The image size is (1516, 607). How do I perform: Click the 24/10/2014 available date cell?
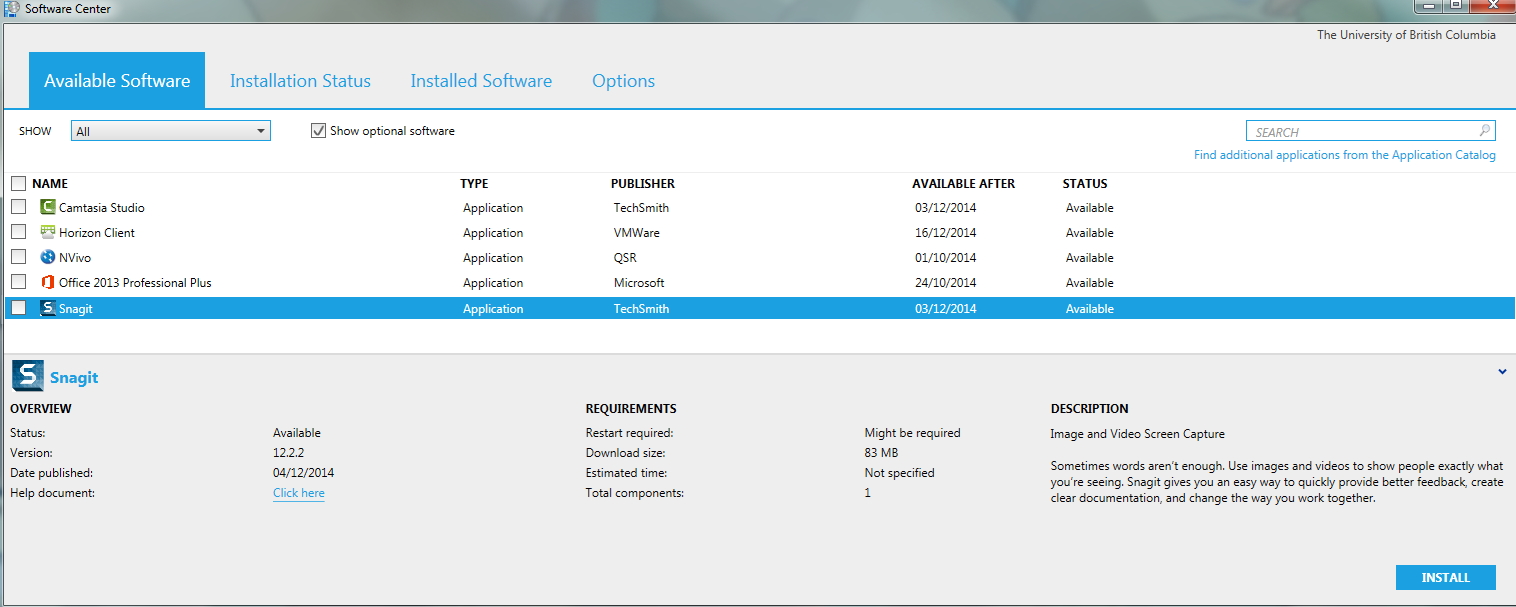pyautogui.click(x=945, y=283)
